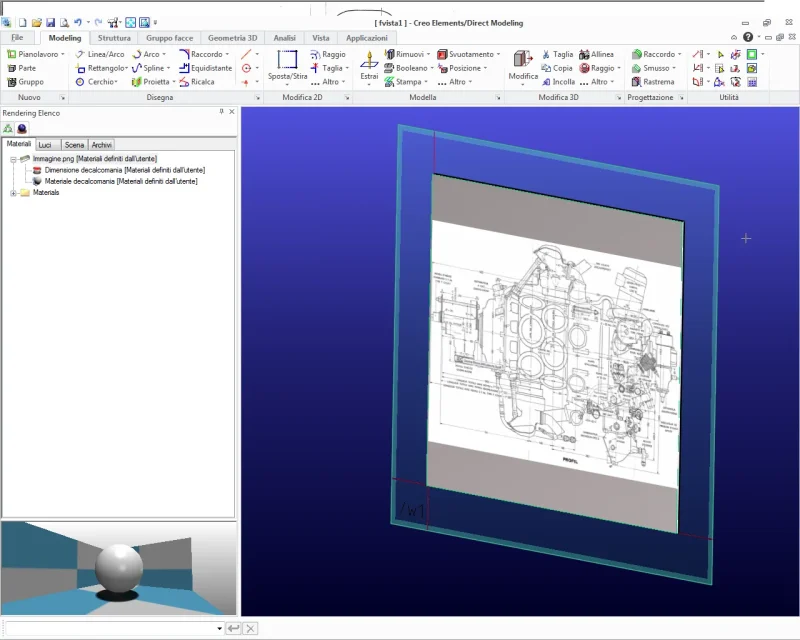Open a file with the folder icon
Viewport: 800px width, 640px height.
36,22
